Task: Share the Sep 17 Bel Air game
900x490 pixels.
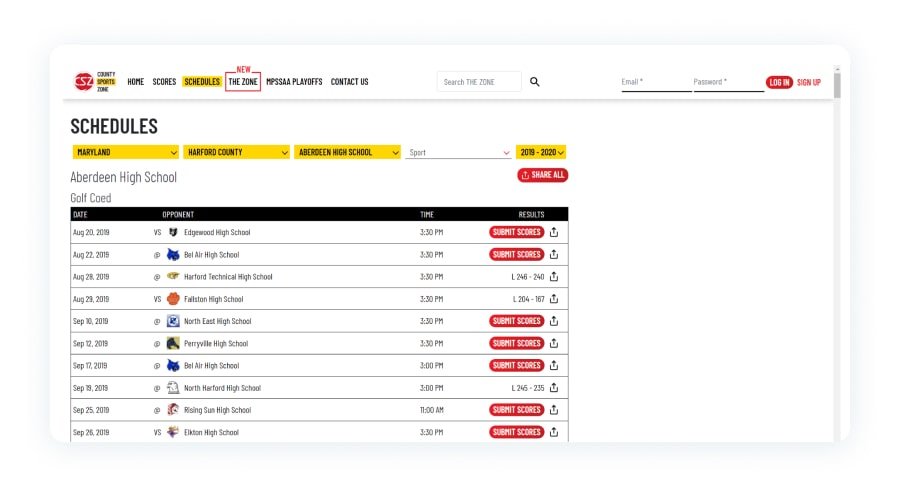Action: (554, 365)
